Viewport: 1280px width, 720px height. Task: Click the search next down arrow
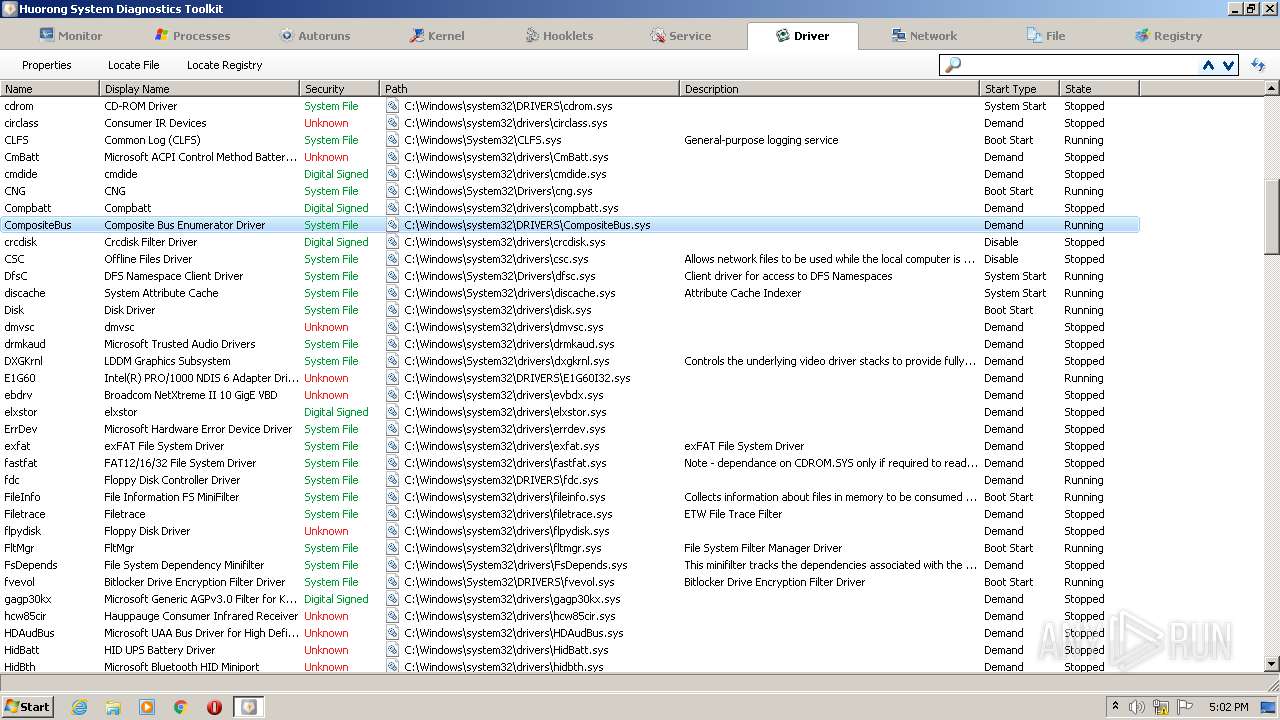tap(1228, 65)
